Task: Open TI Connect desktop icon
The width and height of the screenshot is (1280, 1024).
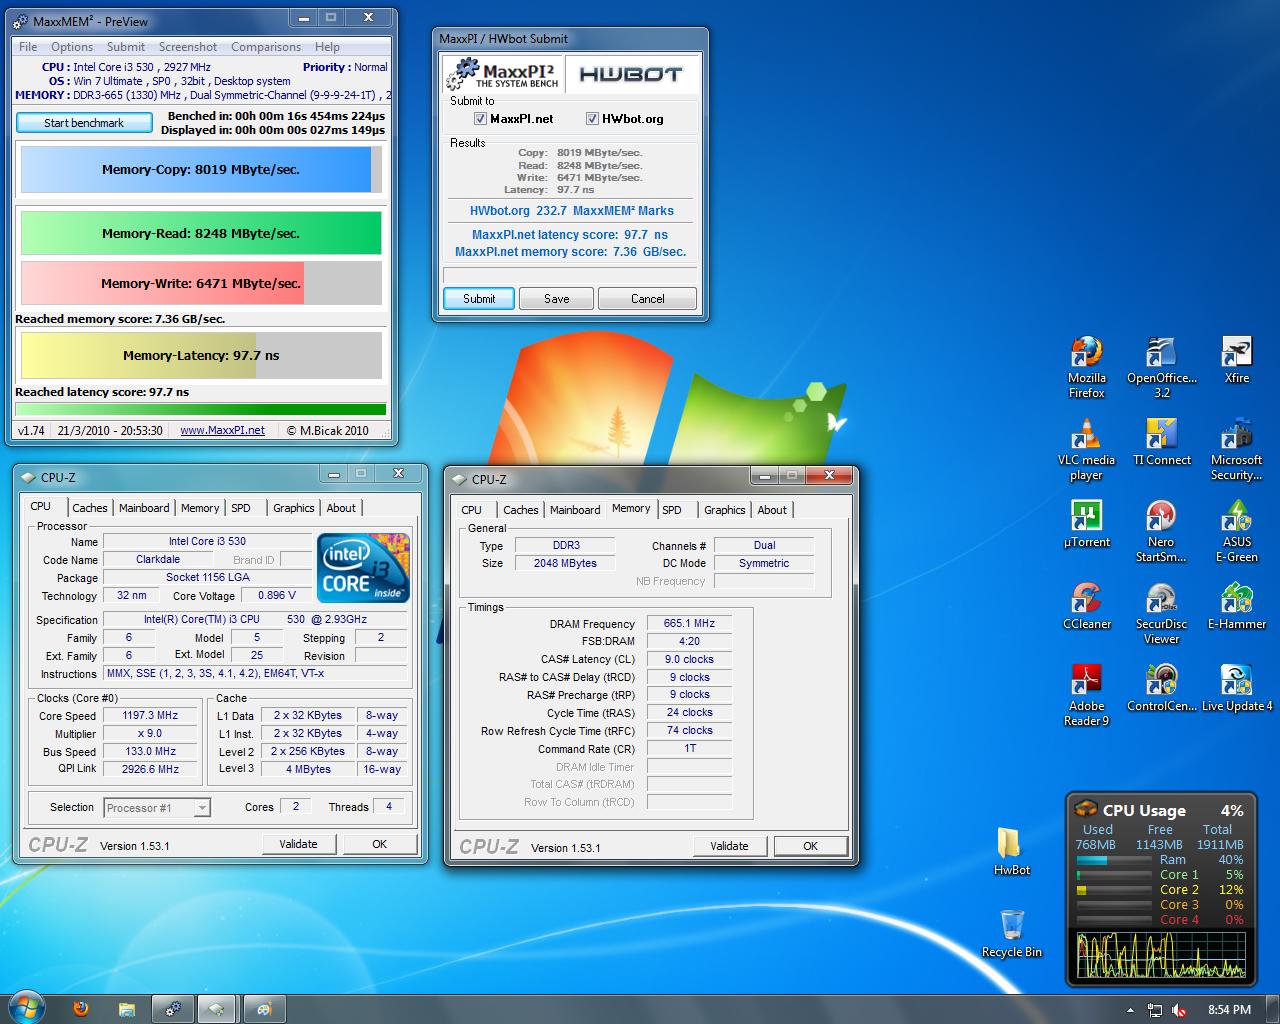Action: click(1161, 442)
